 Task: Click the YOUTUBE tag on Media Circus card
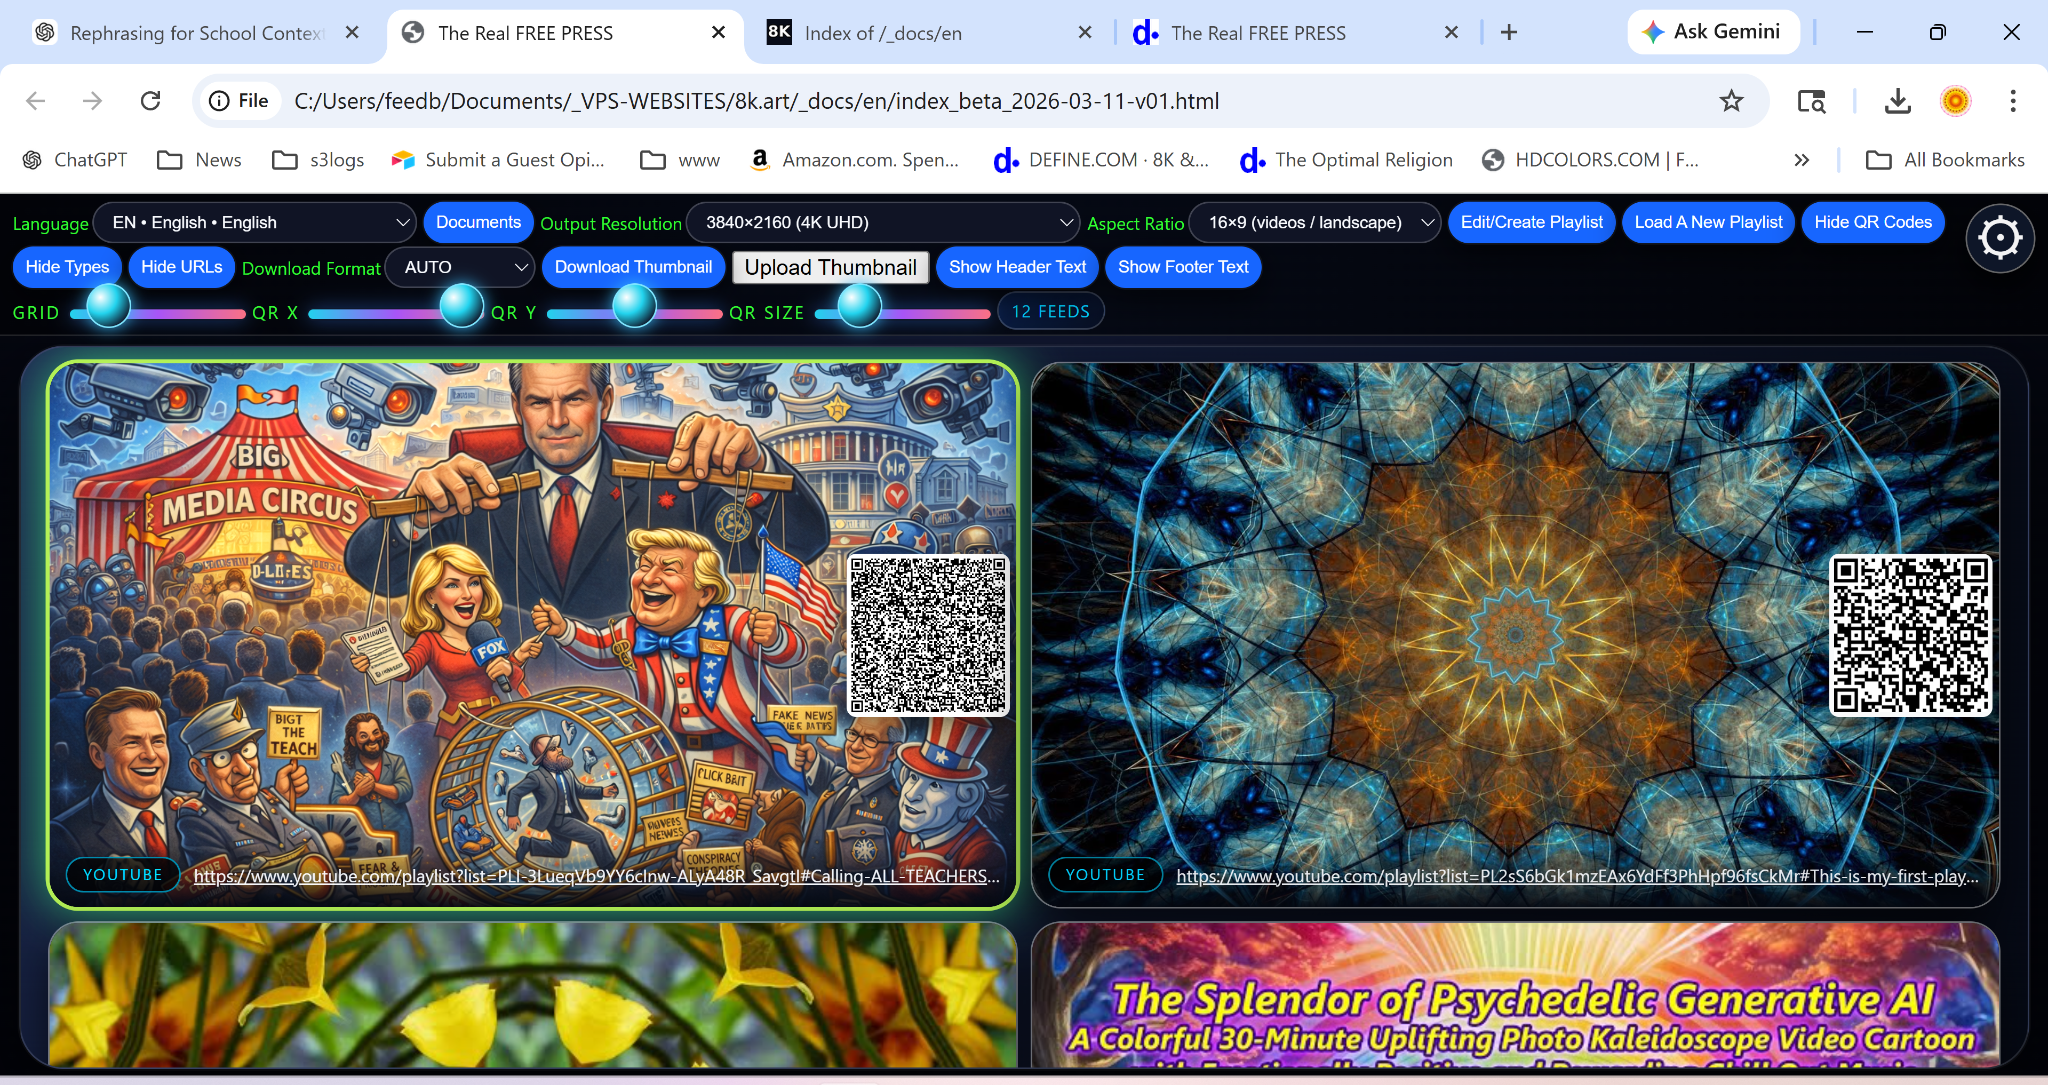click(122, 875)
